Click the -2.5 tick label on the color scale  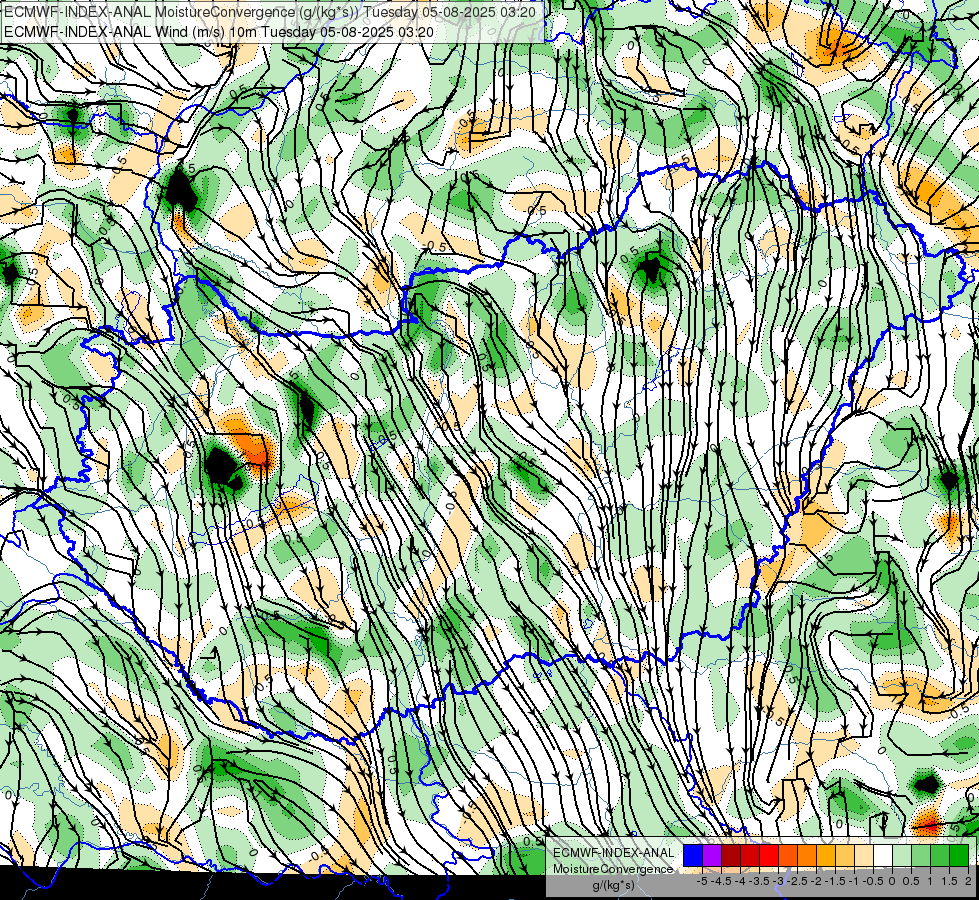coord(797,881)
